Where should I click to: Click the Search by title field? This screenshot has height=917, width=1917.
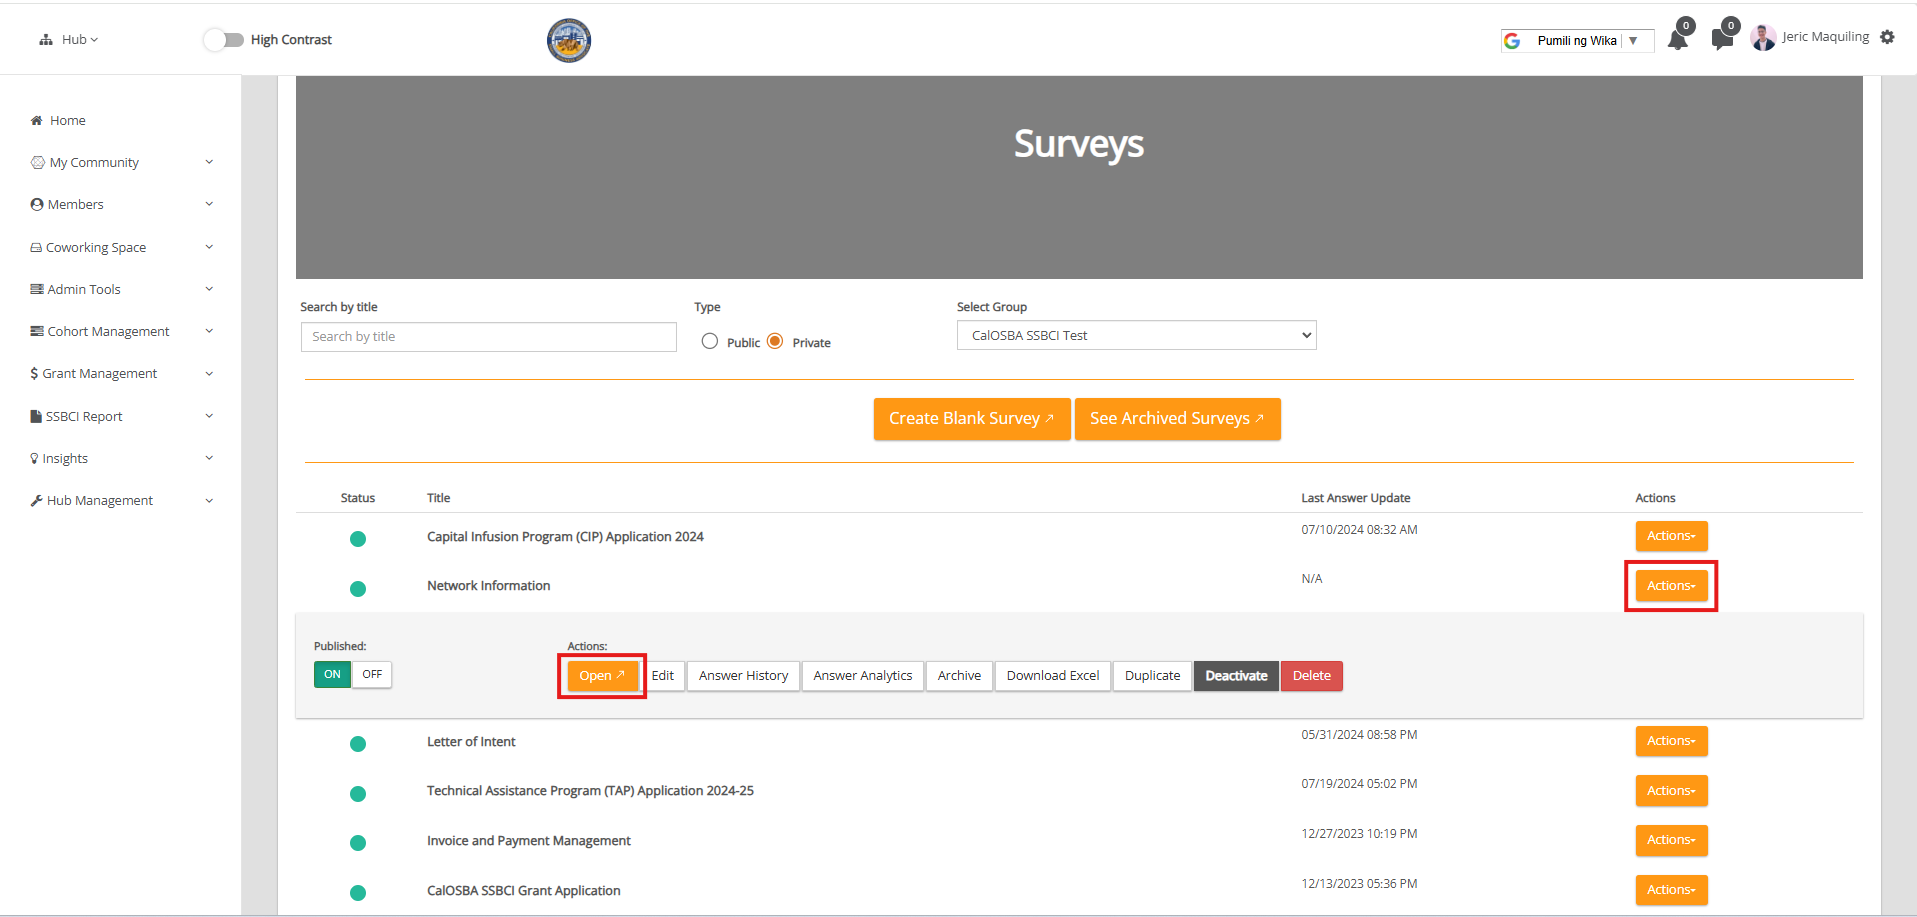tap(489, 337)
